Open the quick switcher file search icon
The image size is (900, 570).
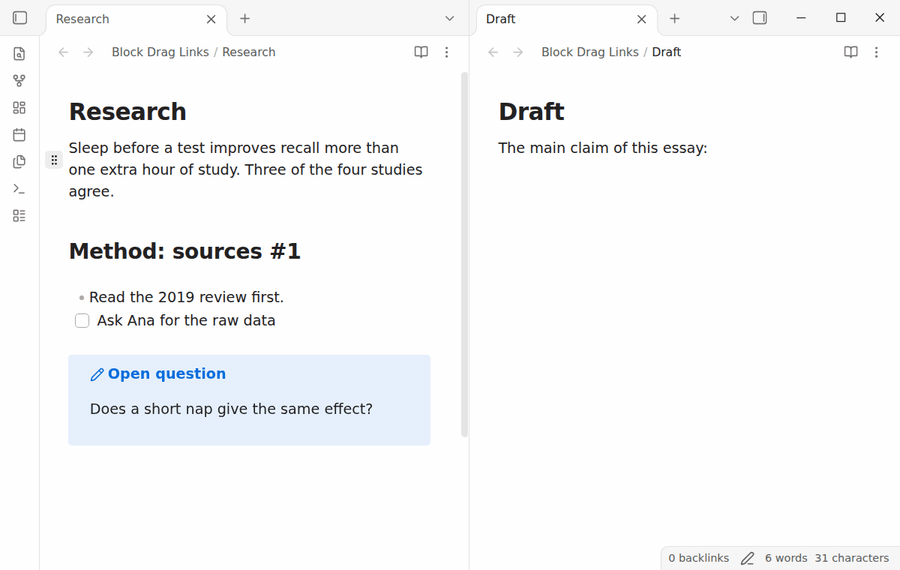pos(19,53)
